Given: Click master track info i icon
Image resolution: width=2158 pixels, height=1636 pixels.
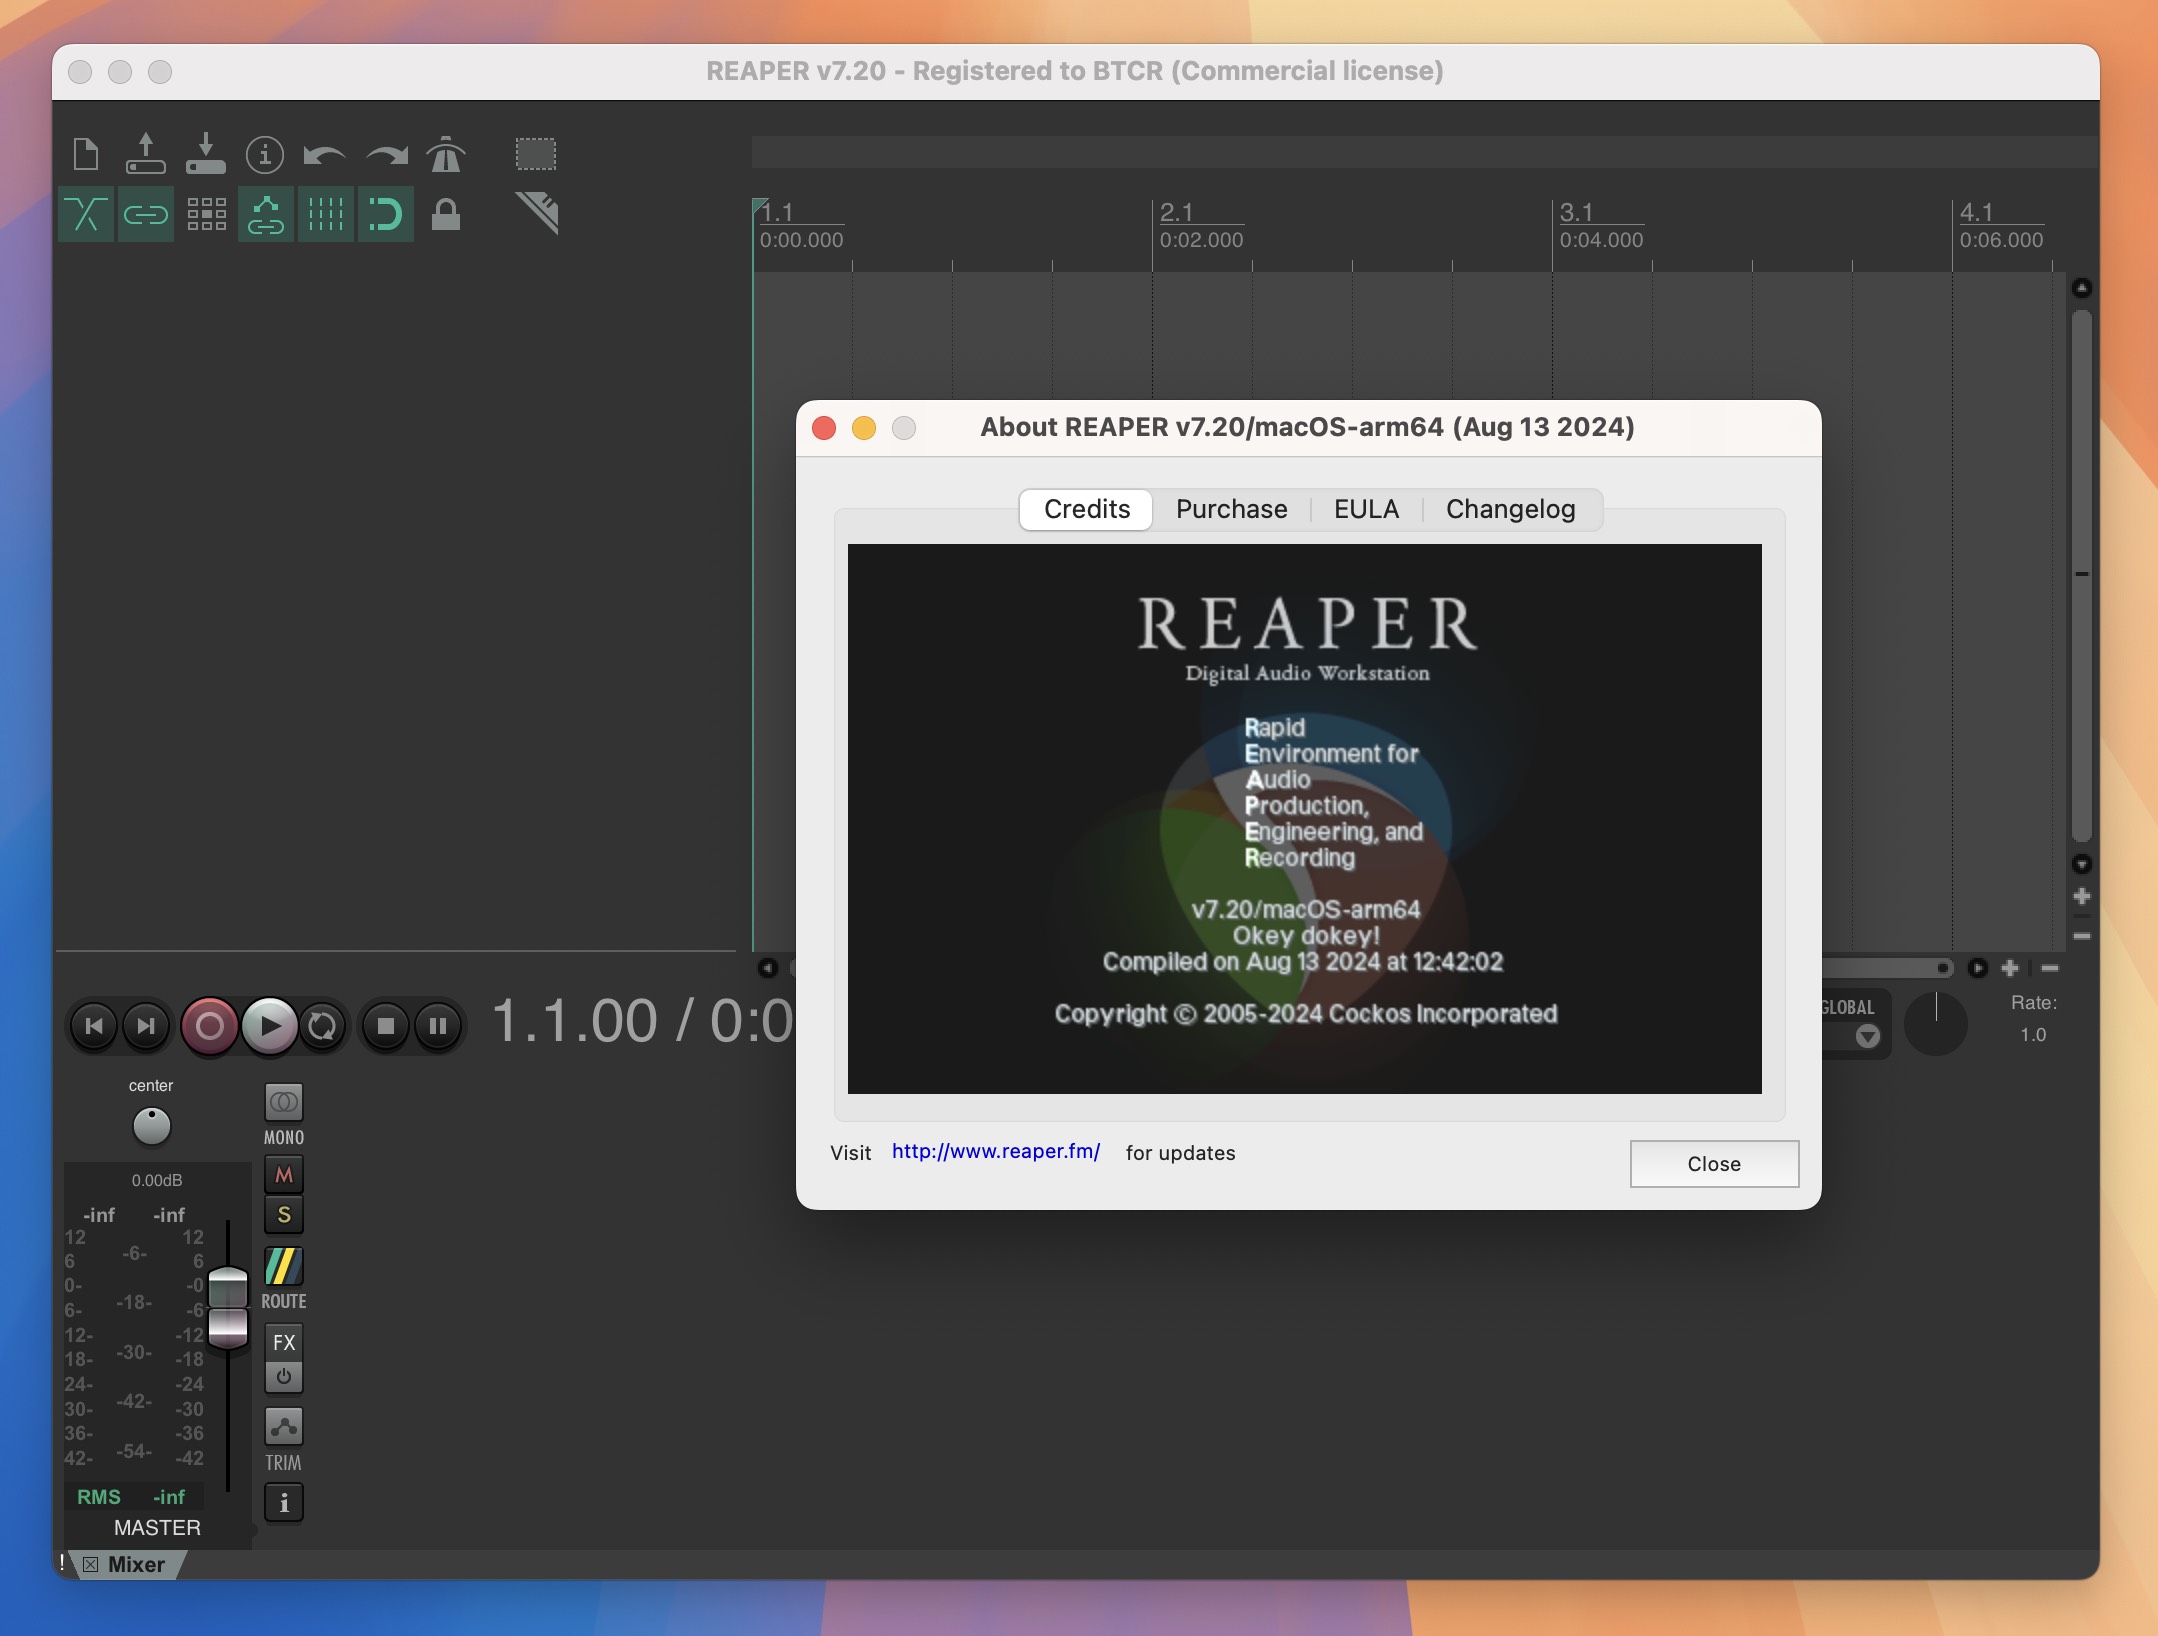Looking at the screenshot, I should pos(284,1503).
